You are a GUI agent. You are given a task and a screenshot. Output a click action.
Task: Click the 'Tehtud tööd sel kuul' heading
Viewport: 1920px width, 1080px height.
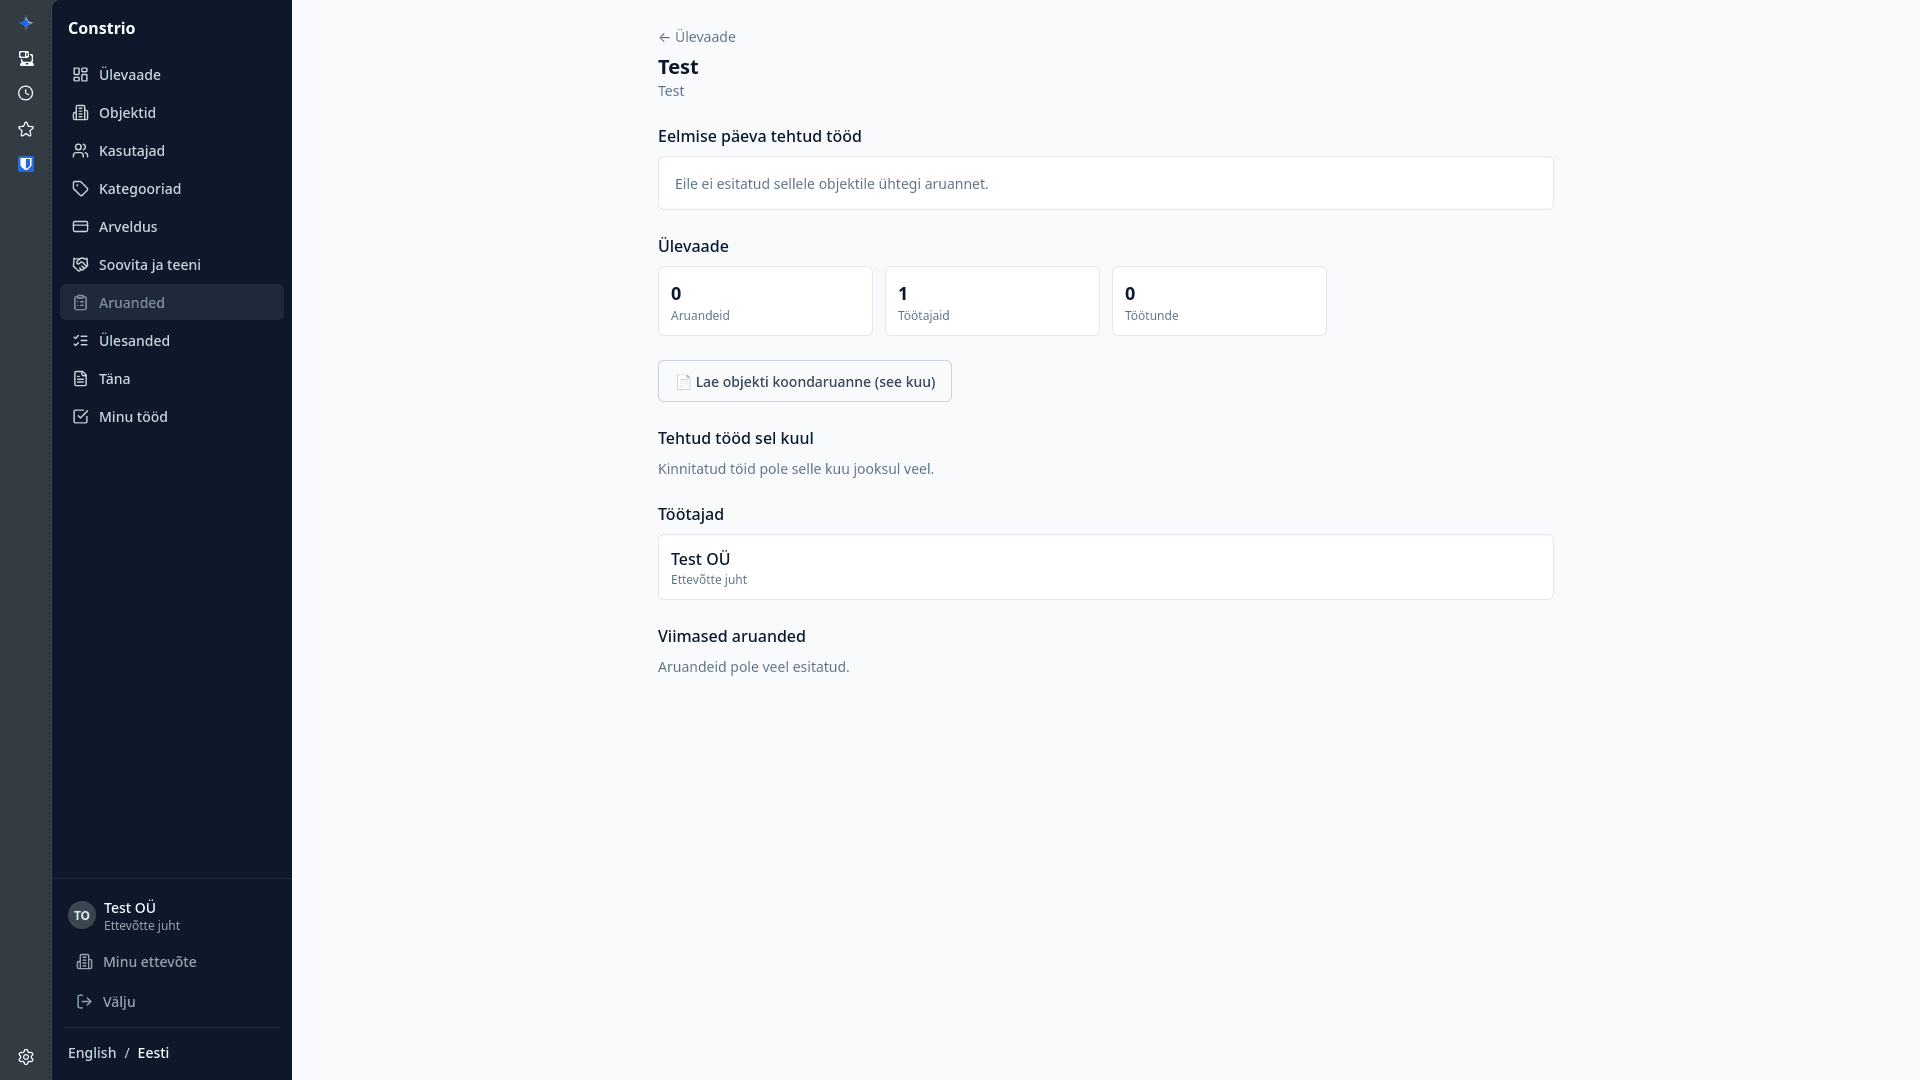(x=736, y=438)
